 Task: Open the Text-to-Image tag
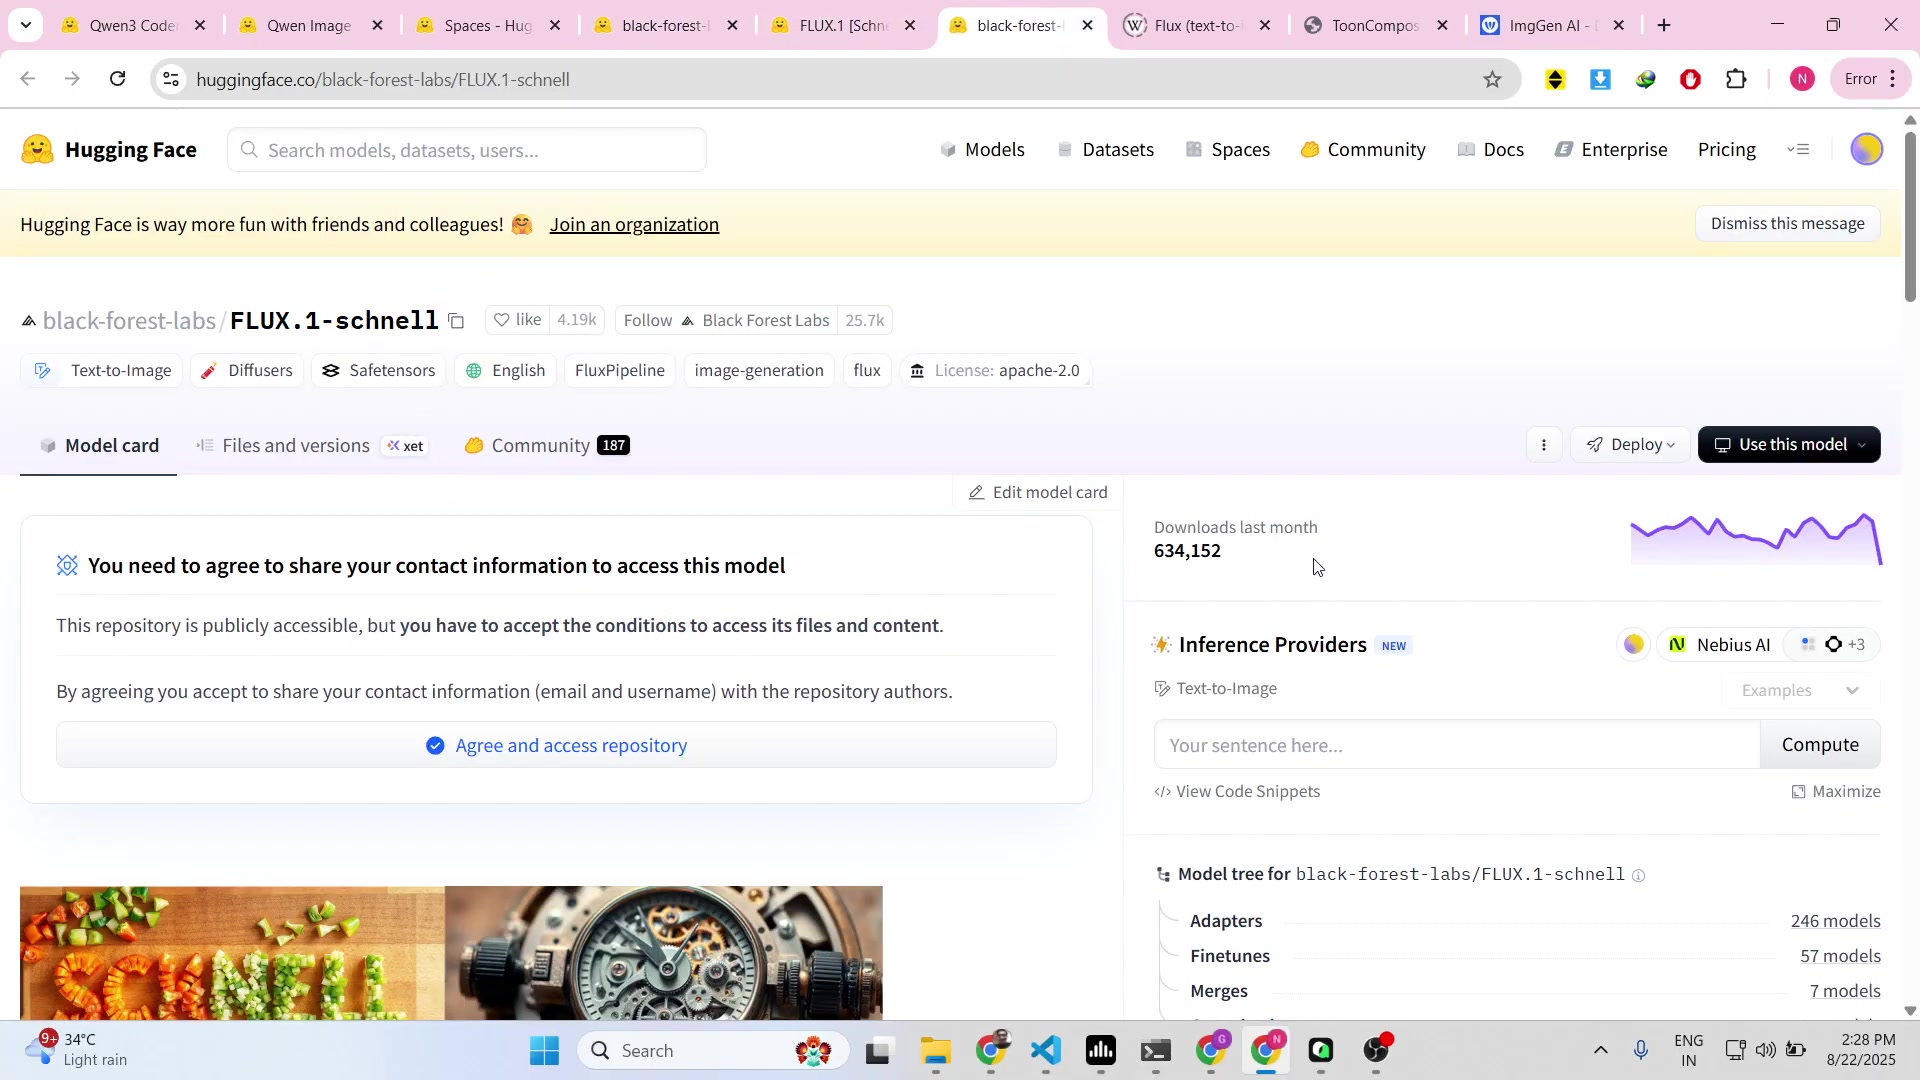pyautogui.click(x=102, y=371)
